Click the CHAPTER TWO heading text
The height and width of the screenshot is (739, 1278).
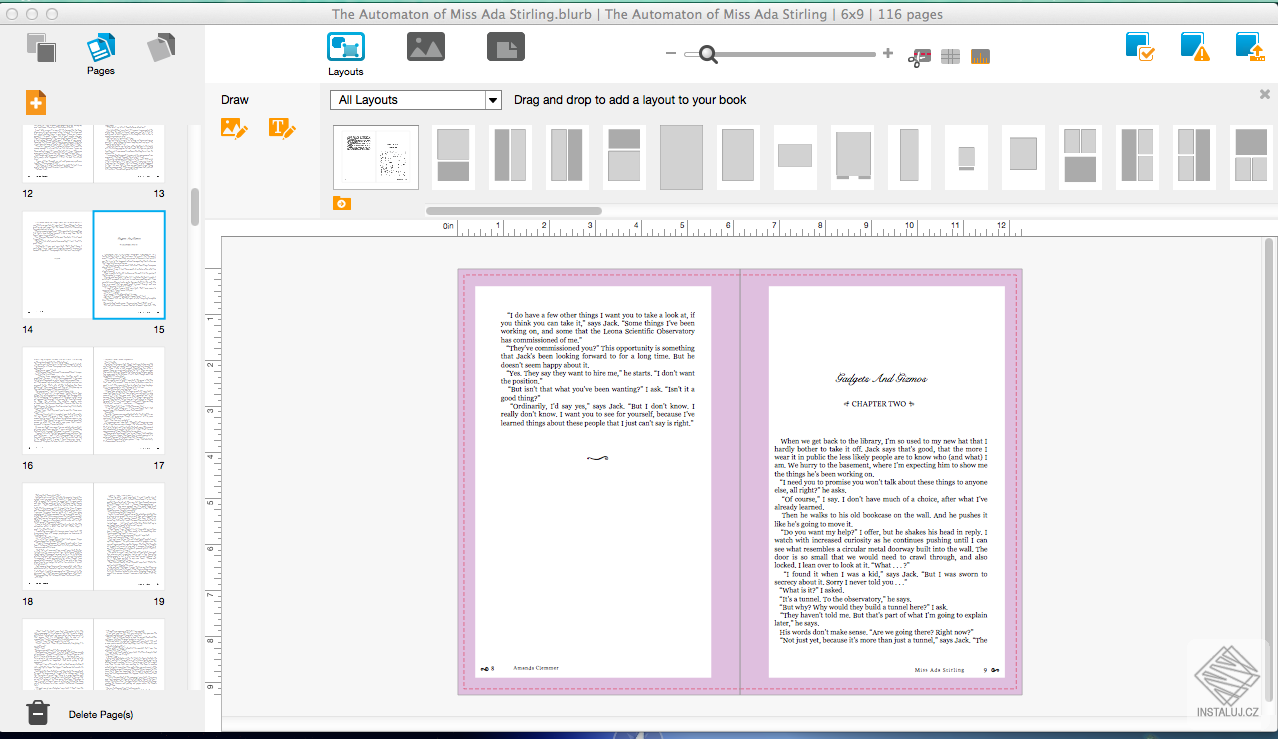click(x=880, y=404)
